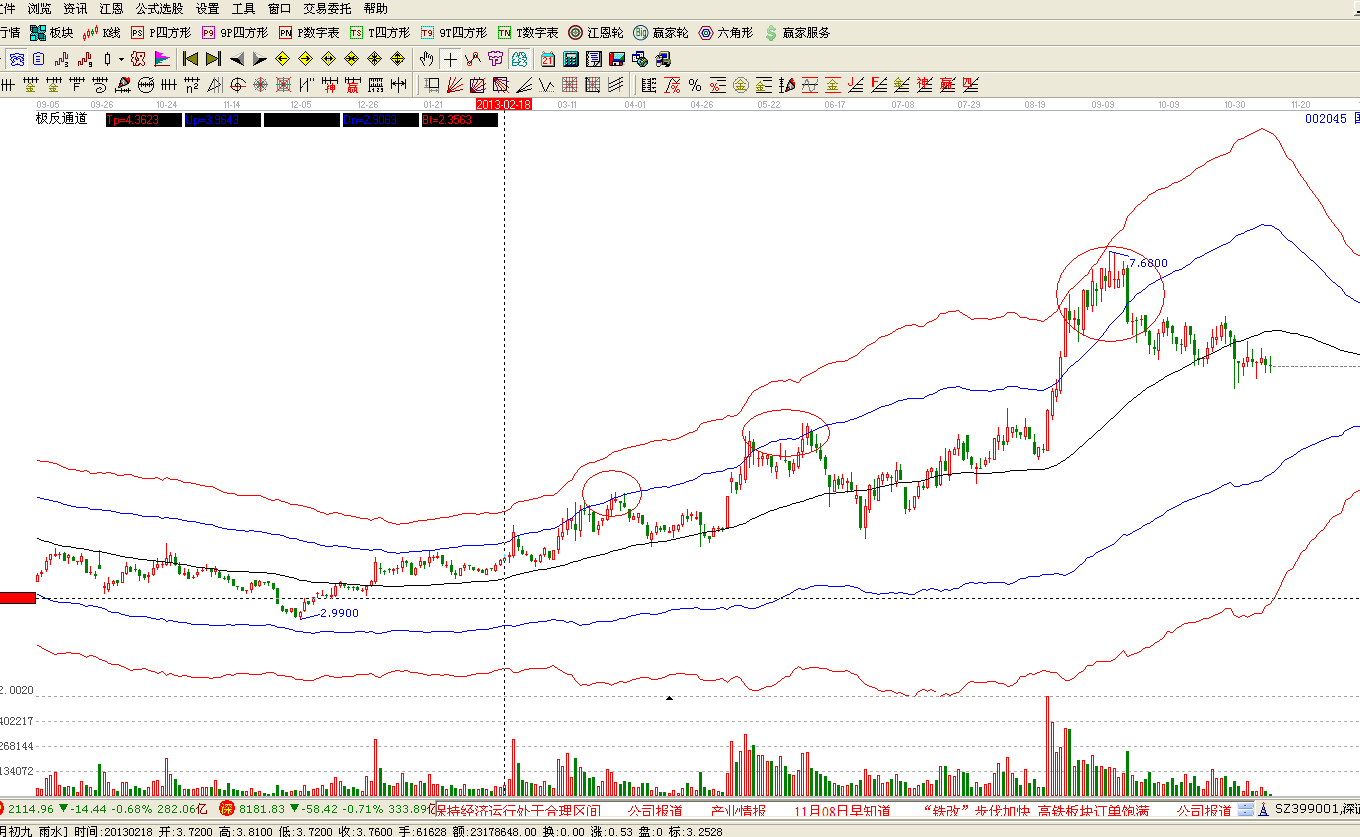1360x837 pixels.
Task: Toggle the crosshair cursor mode
Action: 451,59
